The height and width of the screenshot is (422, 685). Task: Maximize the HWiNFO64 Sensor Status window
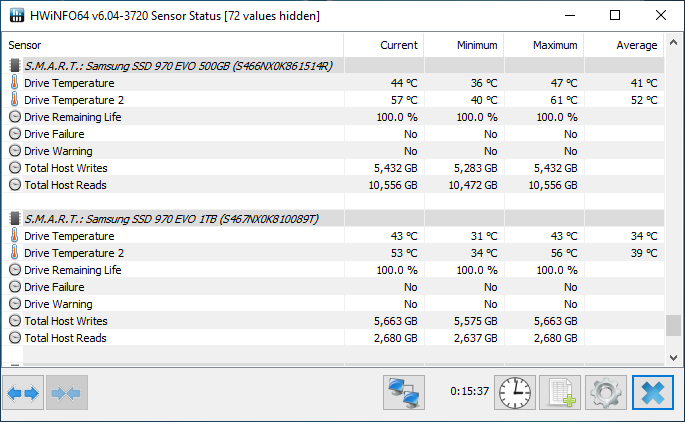[615, 15]
